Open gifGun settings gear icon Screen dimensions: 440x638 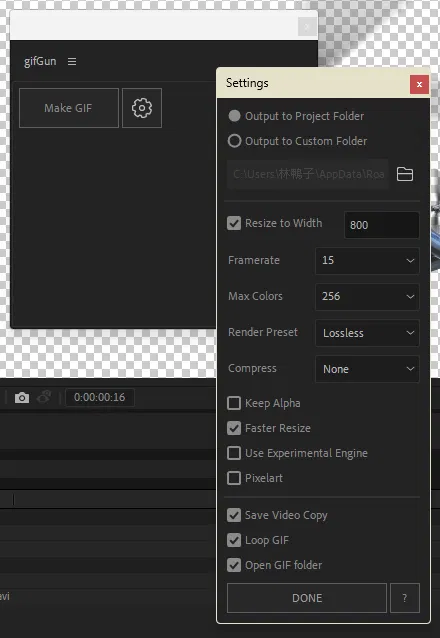click(x=142, y=108)
